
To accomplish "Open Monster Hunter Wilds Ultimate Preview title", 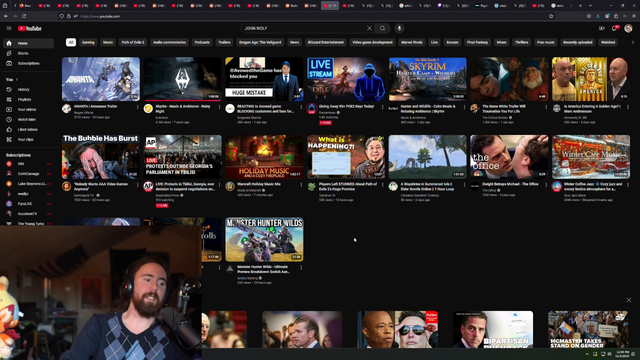I will pos(263,269).
